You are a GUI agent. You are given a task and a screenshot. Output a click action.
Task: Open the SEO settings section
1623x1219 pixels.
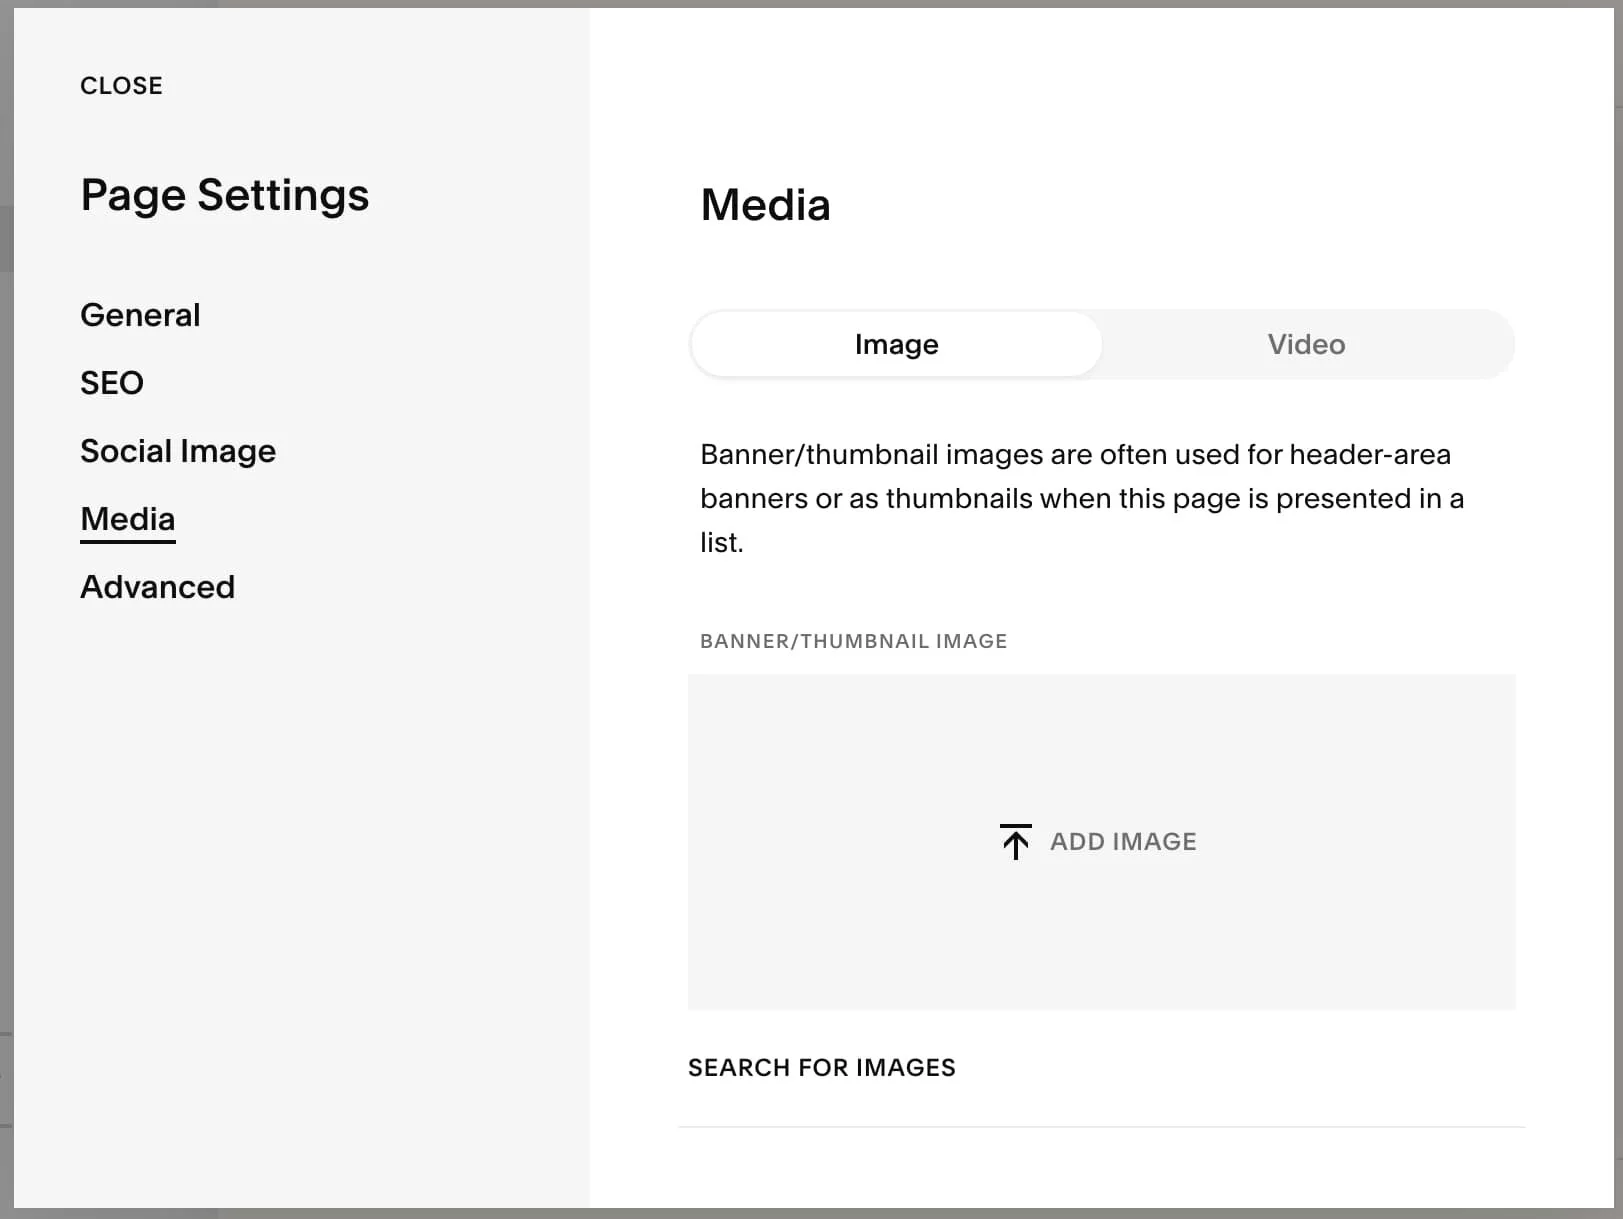pyautogui.click(x=111, y=382)
